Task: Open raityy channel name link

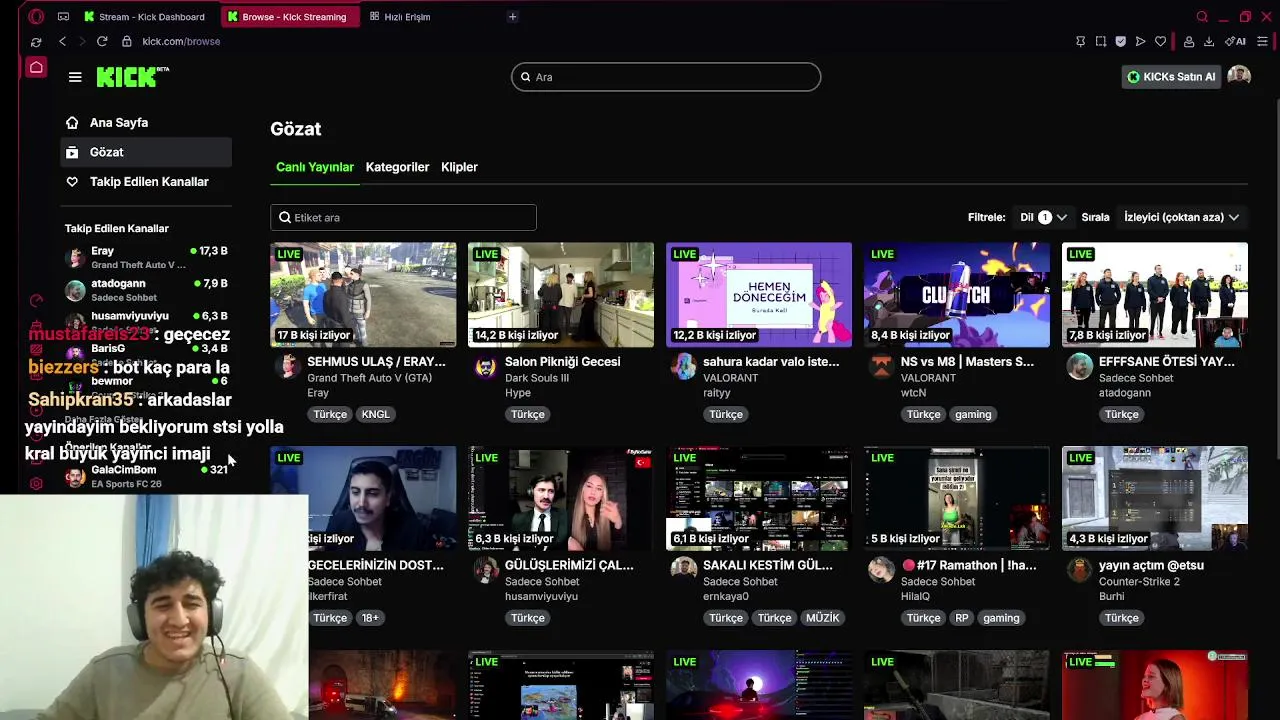Action: pos(717,393)
